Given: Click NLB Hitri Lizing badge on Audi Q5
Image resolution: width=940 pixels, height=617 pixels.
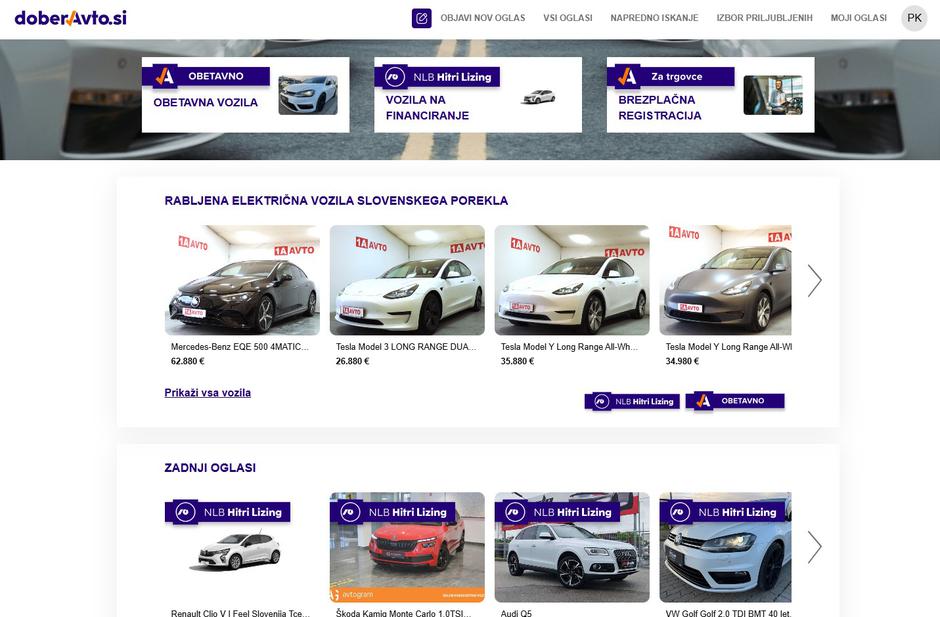Looking at the screenshot, I should [559, 512].
